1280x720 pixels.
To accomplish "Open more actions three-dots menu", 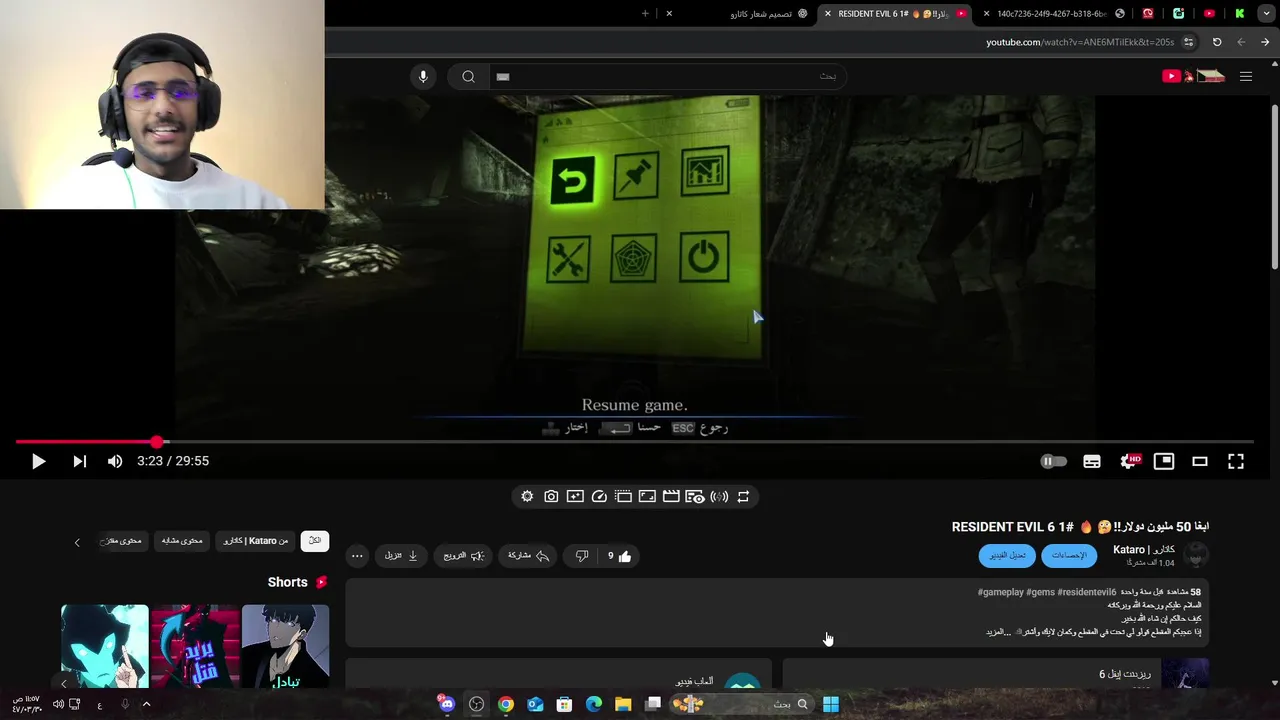I will tap(357, 556).
